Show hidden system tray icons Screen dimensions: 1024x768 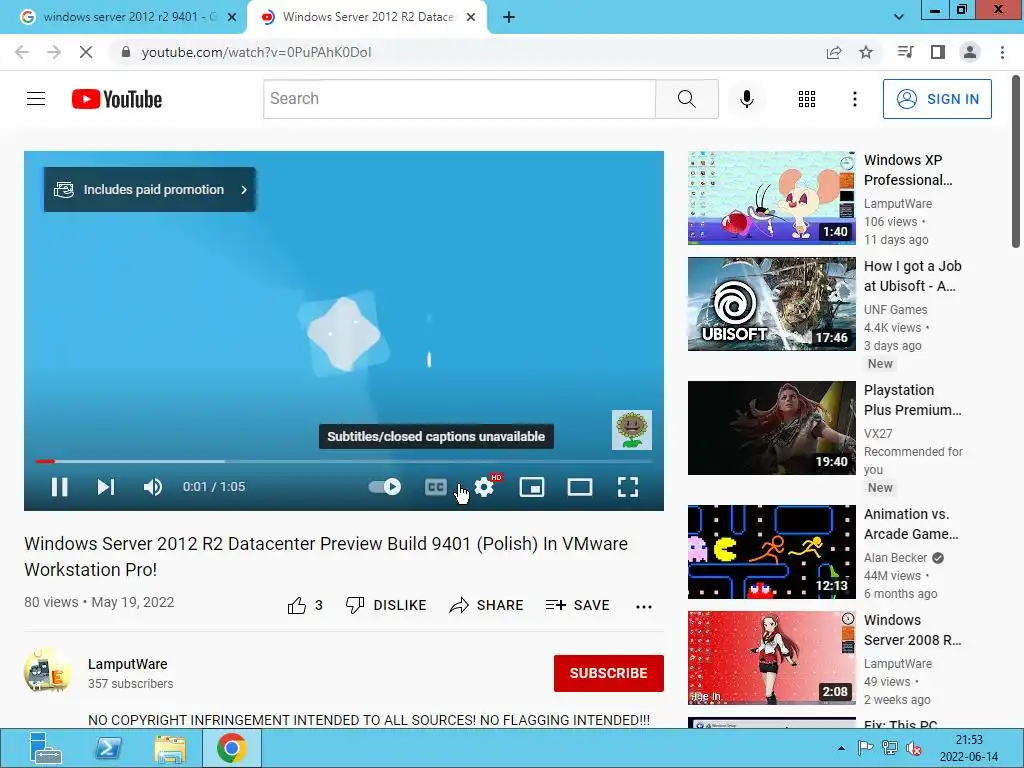(841, 748)
